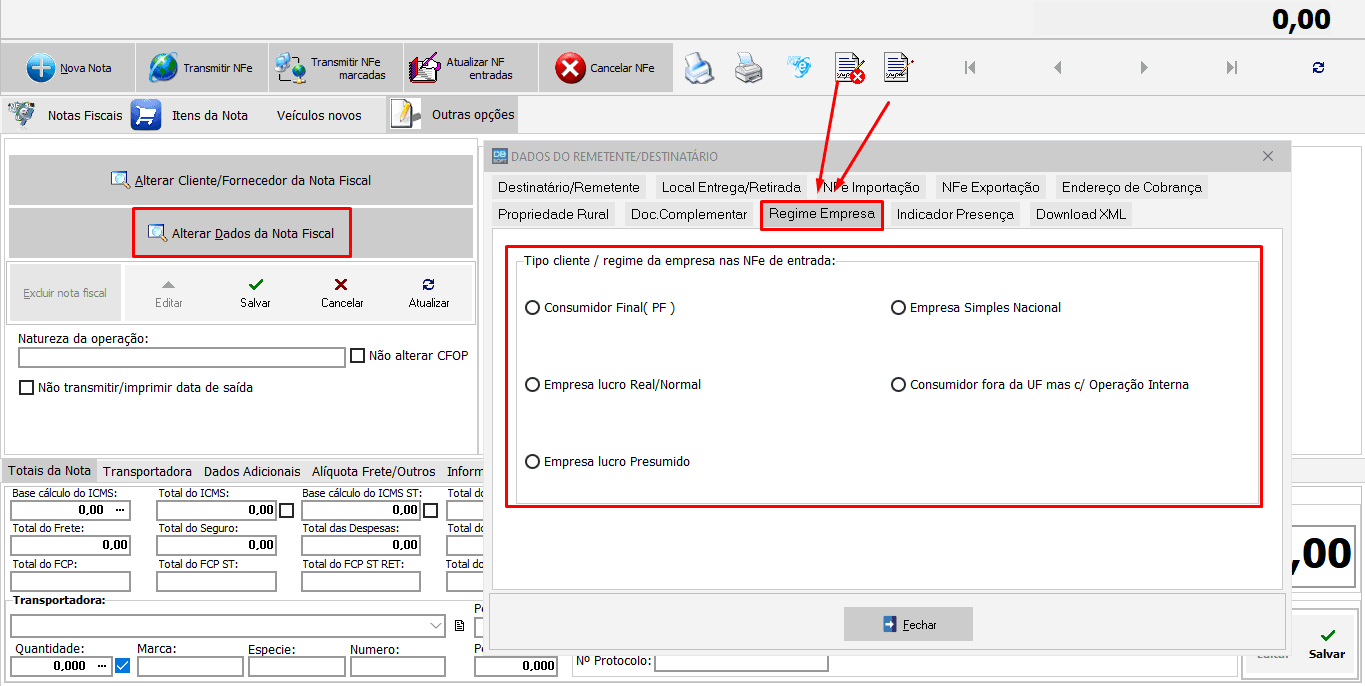
Task: Choose Empresa Simples Nacional radio option
Action: point(898,308)
